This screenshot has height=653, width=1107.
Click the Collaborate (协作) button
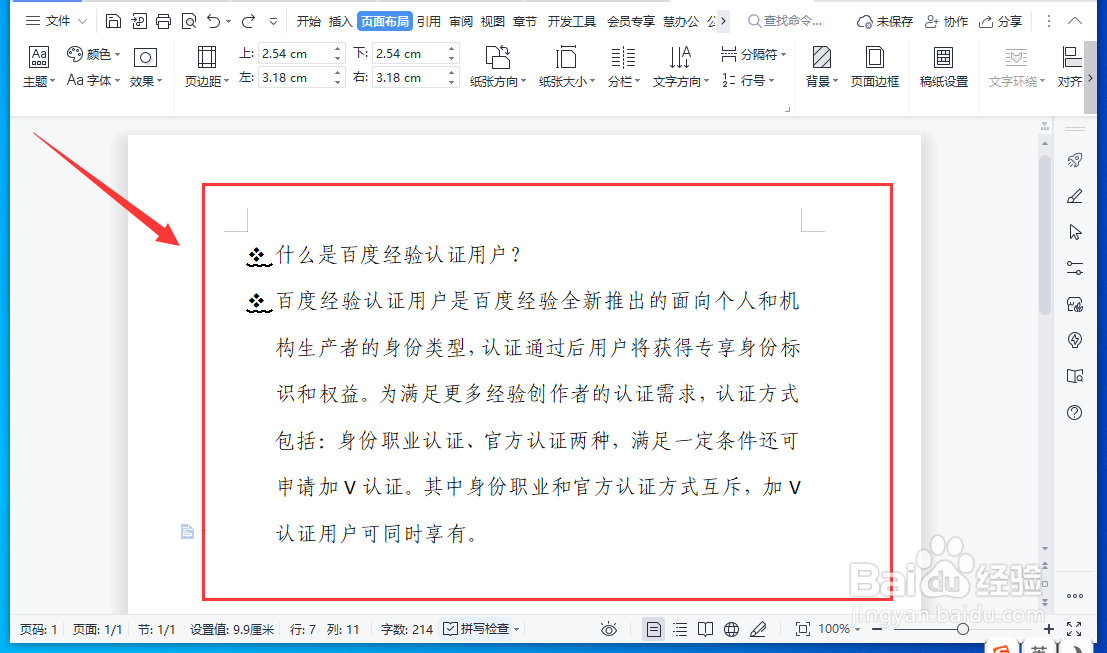[x=947, y=22]
